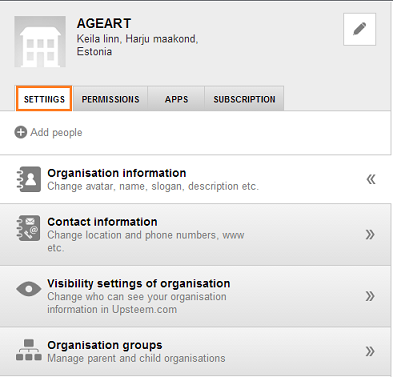Screen dimensions: 393x377
Task: Expand Visibility settings section chevron
Action: click(370, 296)
